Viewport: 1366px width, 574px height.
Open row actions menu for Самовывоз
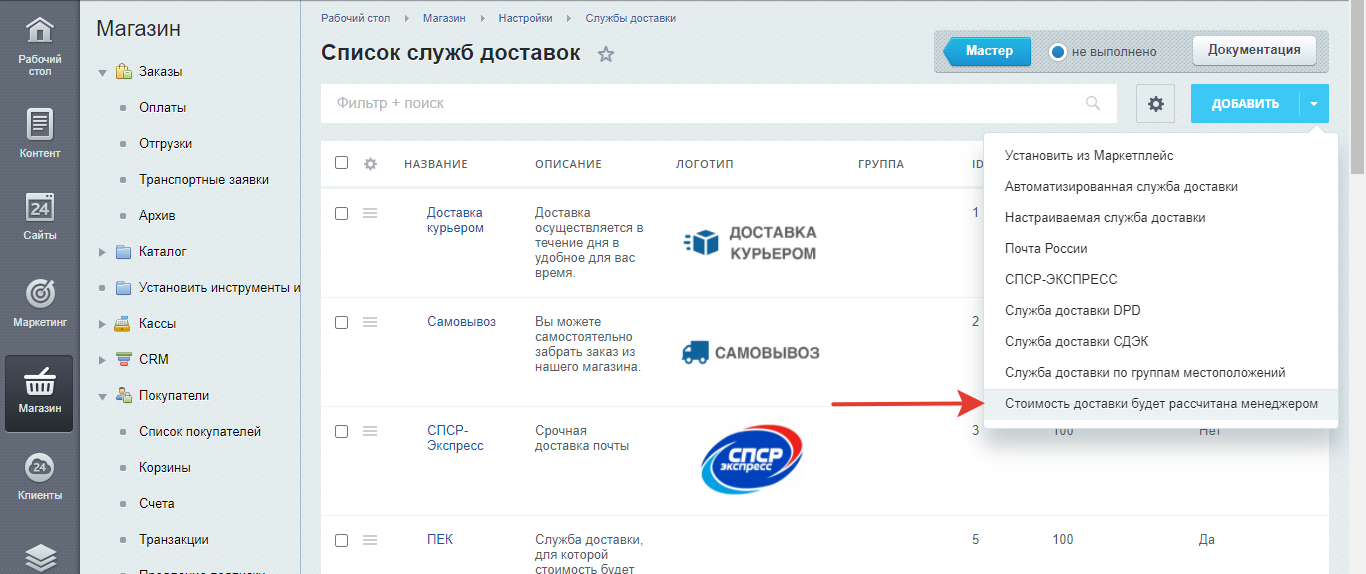[369, 322]
